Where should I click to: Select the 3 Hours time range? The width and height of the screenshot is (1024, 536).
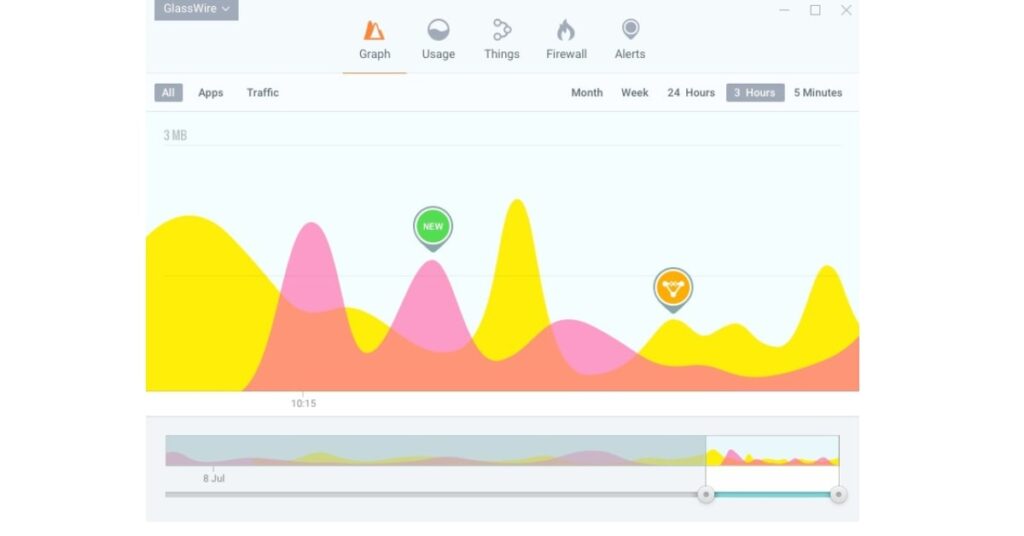[755, 93]
